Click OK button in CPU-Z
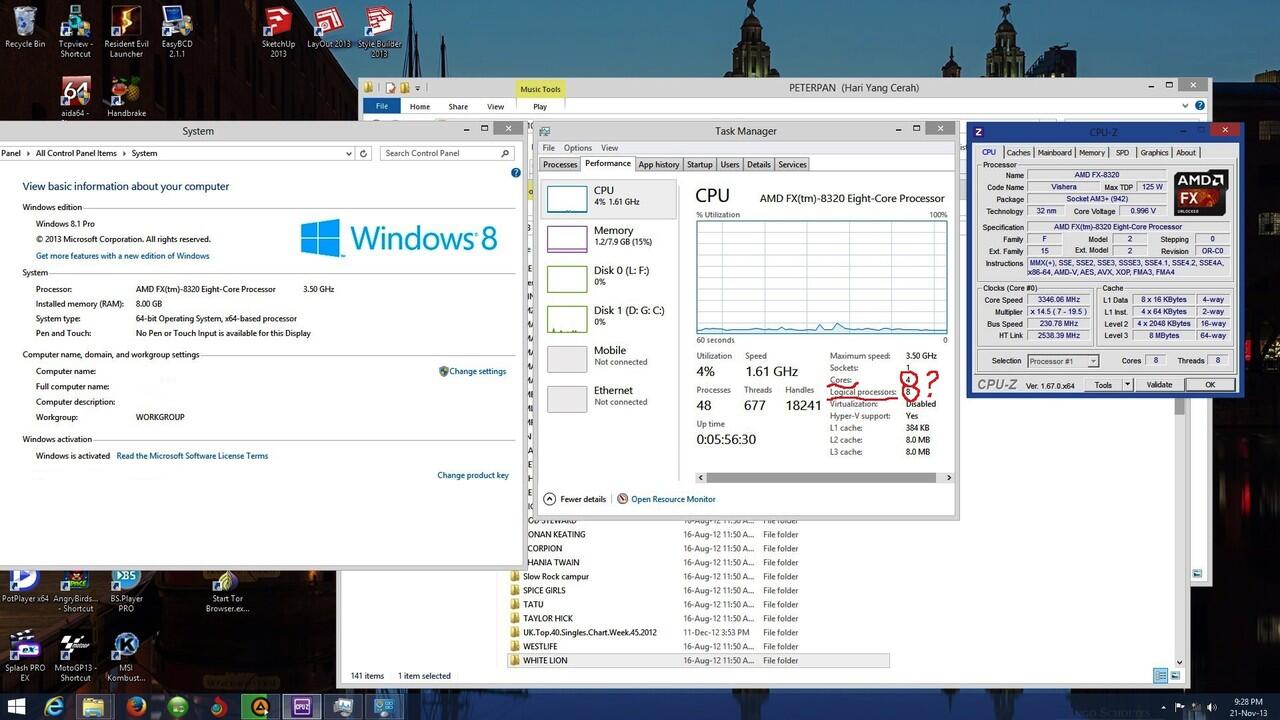 pos(1210,384)
